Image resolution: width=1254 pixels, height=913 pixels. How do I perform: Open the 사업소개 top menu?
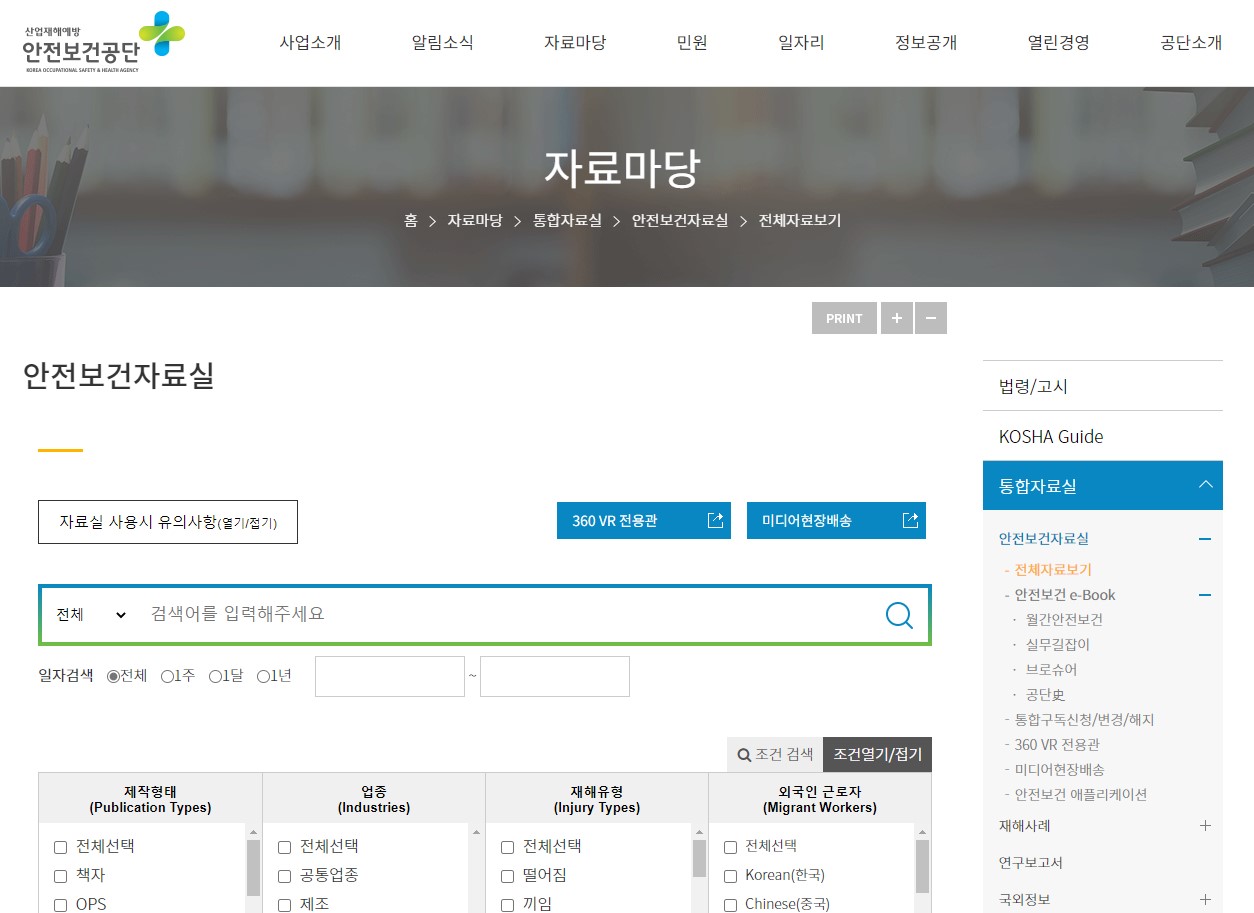point(310,42)
